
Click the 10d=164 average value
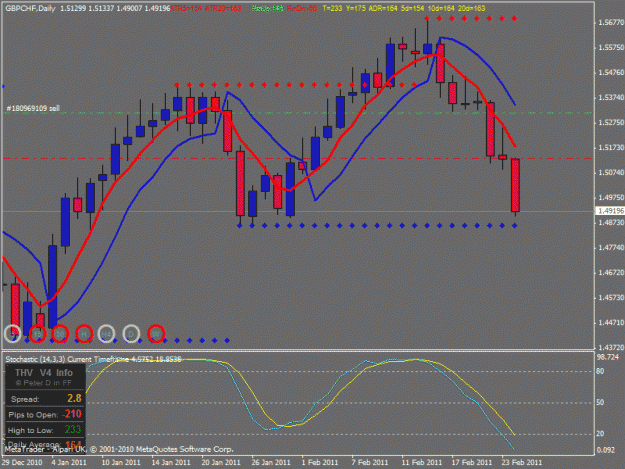441,8
